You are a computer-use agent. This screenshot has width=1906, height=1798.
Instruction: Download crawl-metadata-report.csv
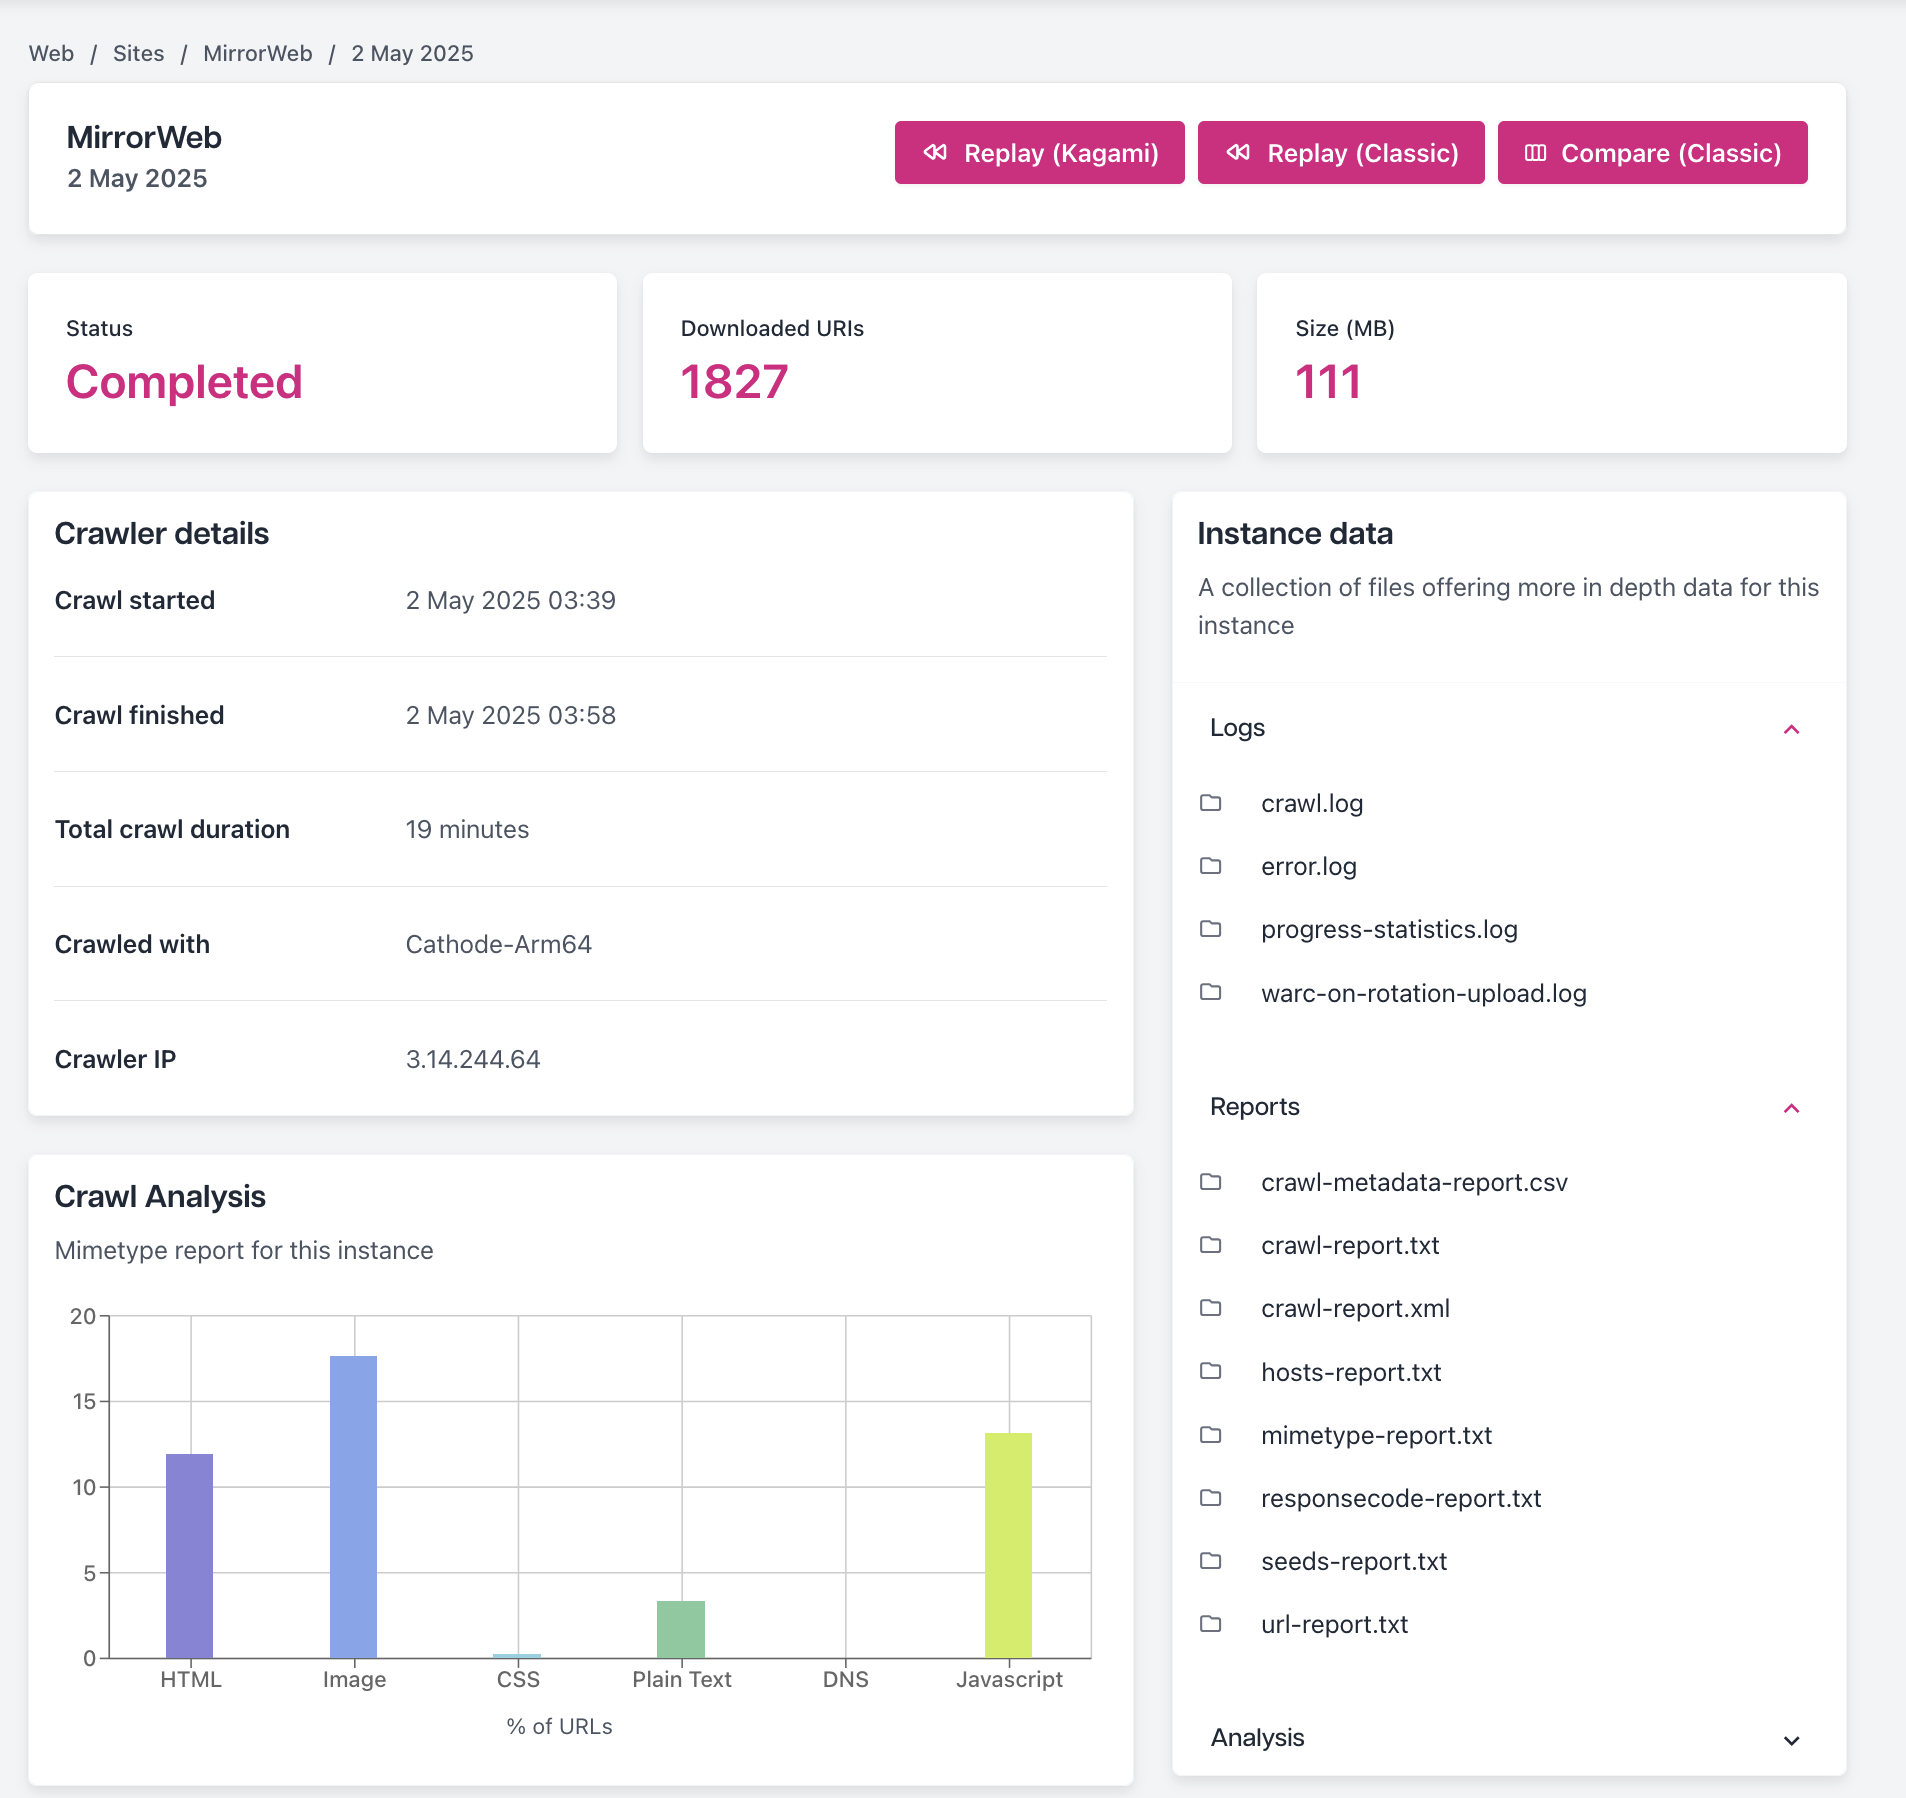(x=1414, y=1182)
